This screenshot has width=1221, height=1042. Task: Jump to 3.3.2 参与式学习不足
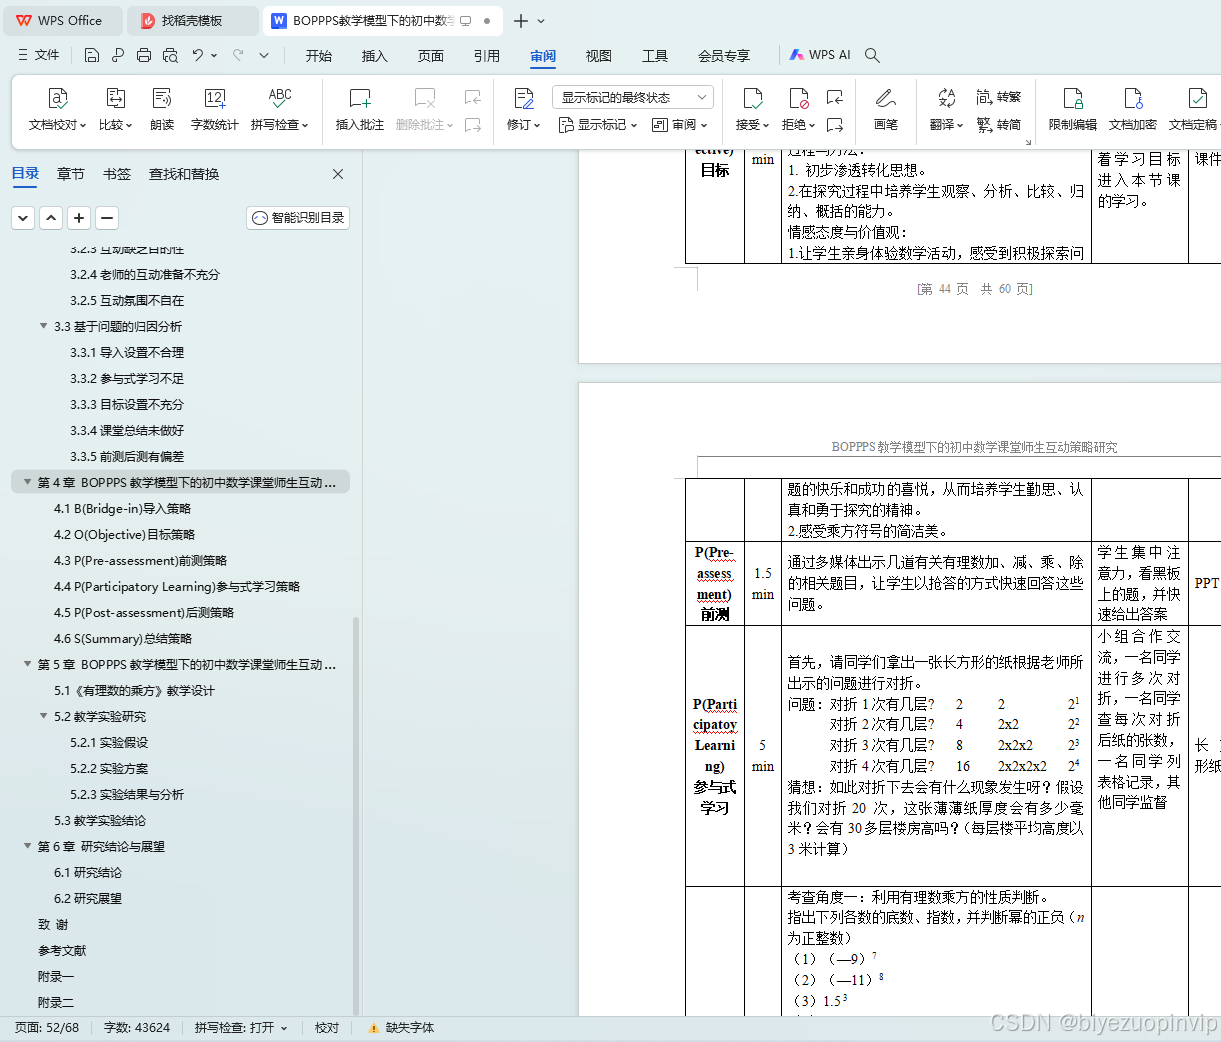tap(127, 378)
